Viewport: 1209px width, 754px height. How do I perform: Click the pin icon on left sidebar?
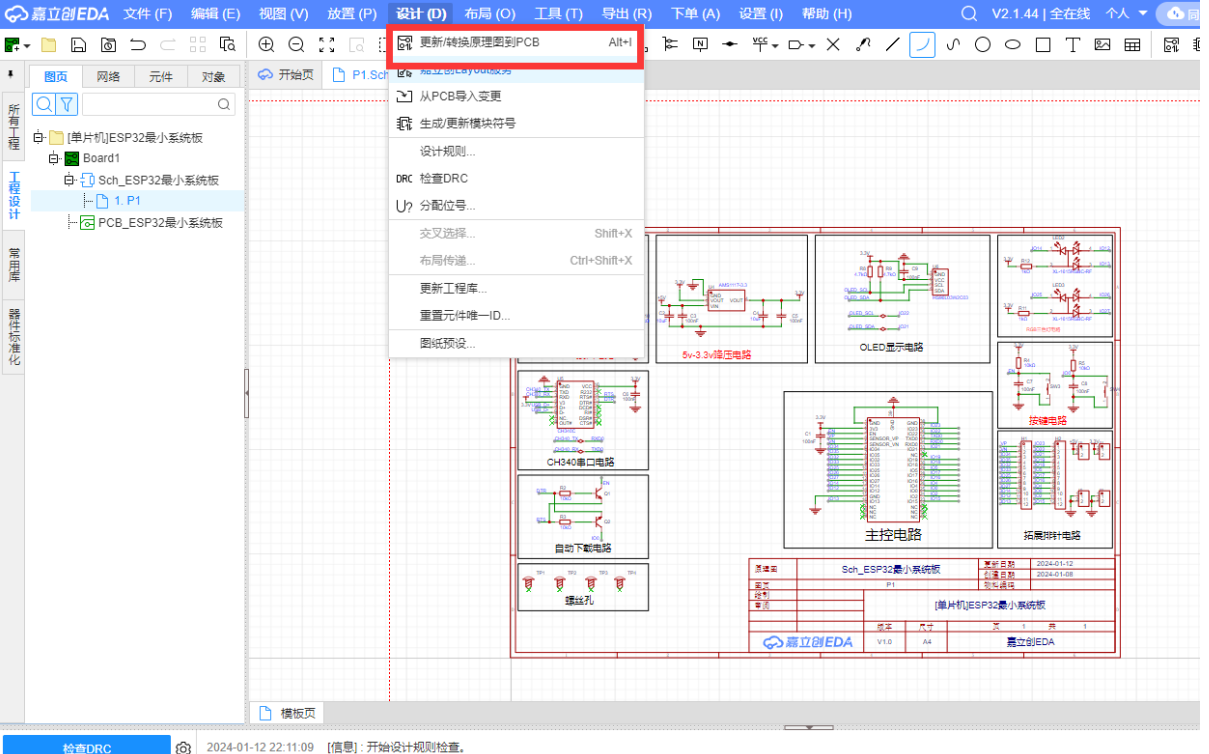(x=10, y=75)
